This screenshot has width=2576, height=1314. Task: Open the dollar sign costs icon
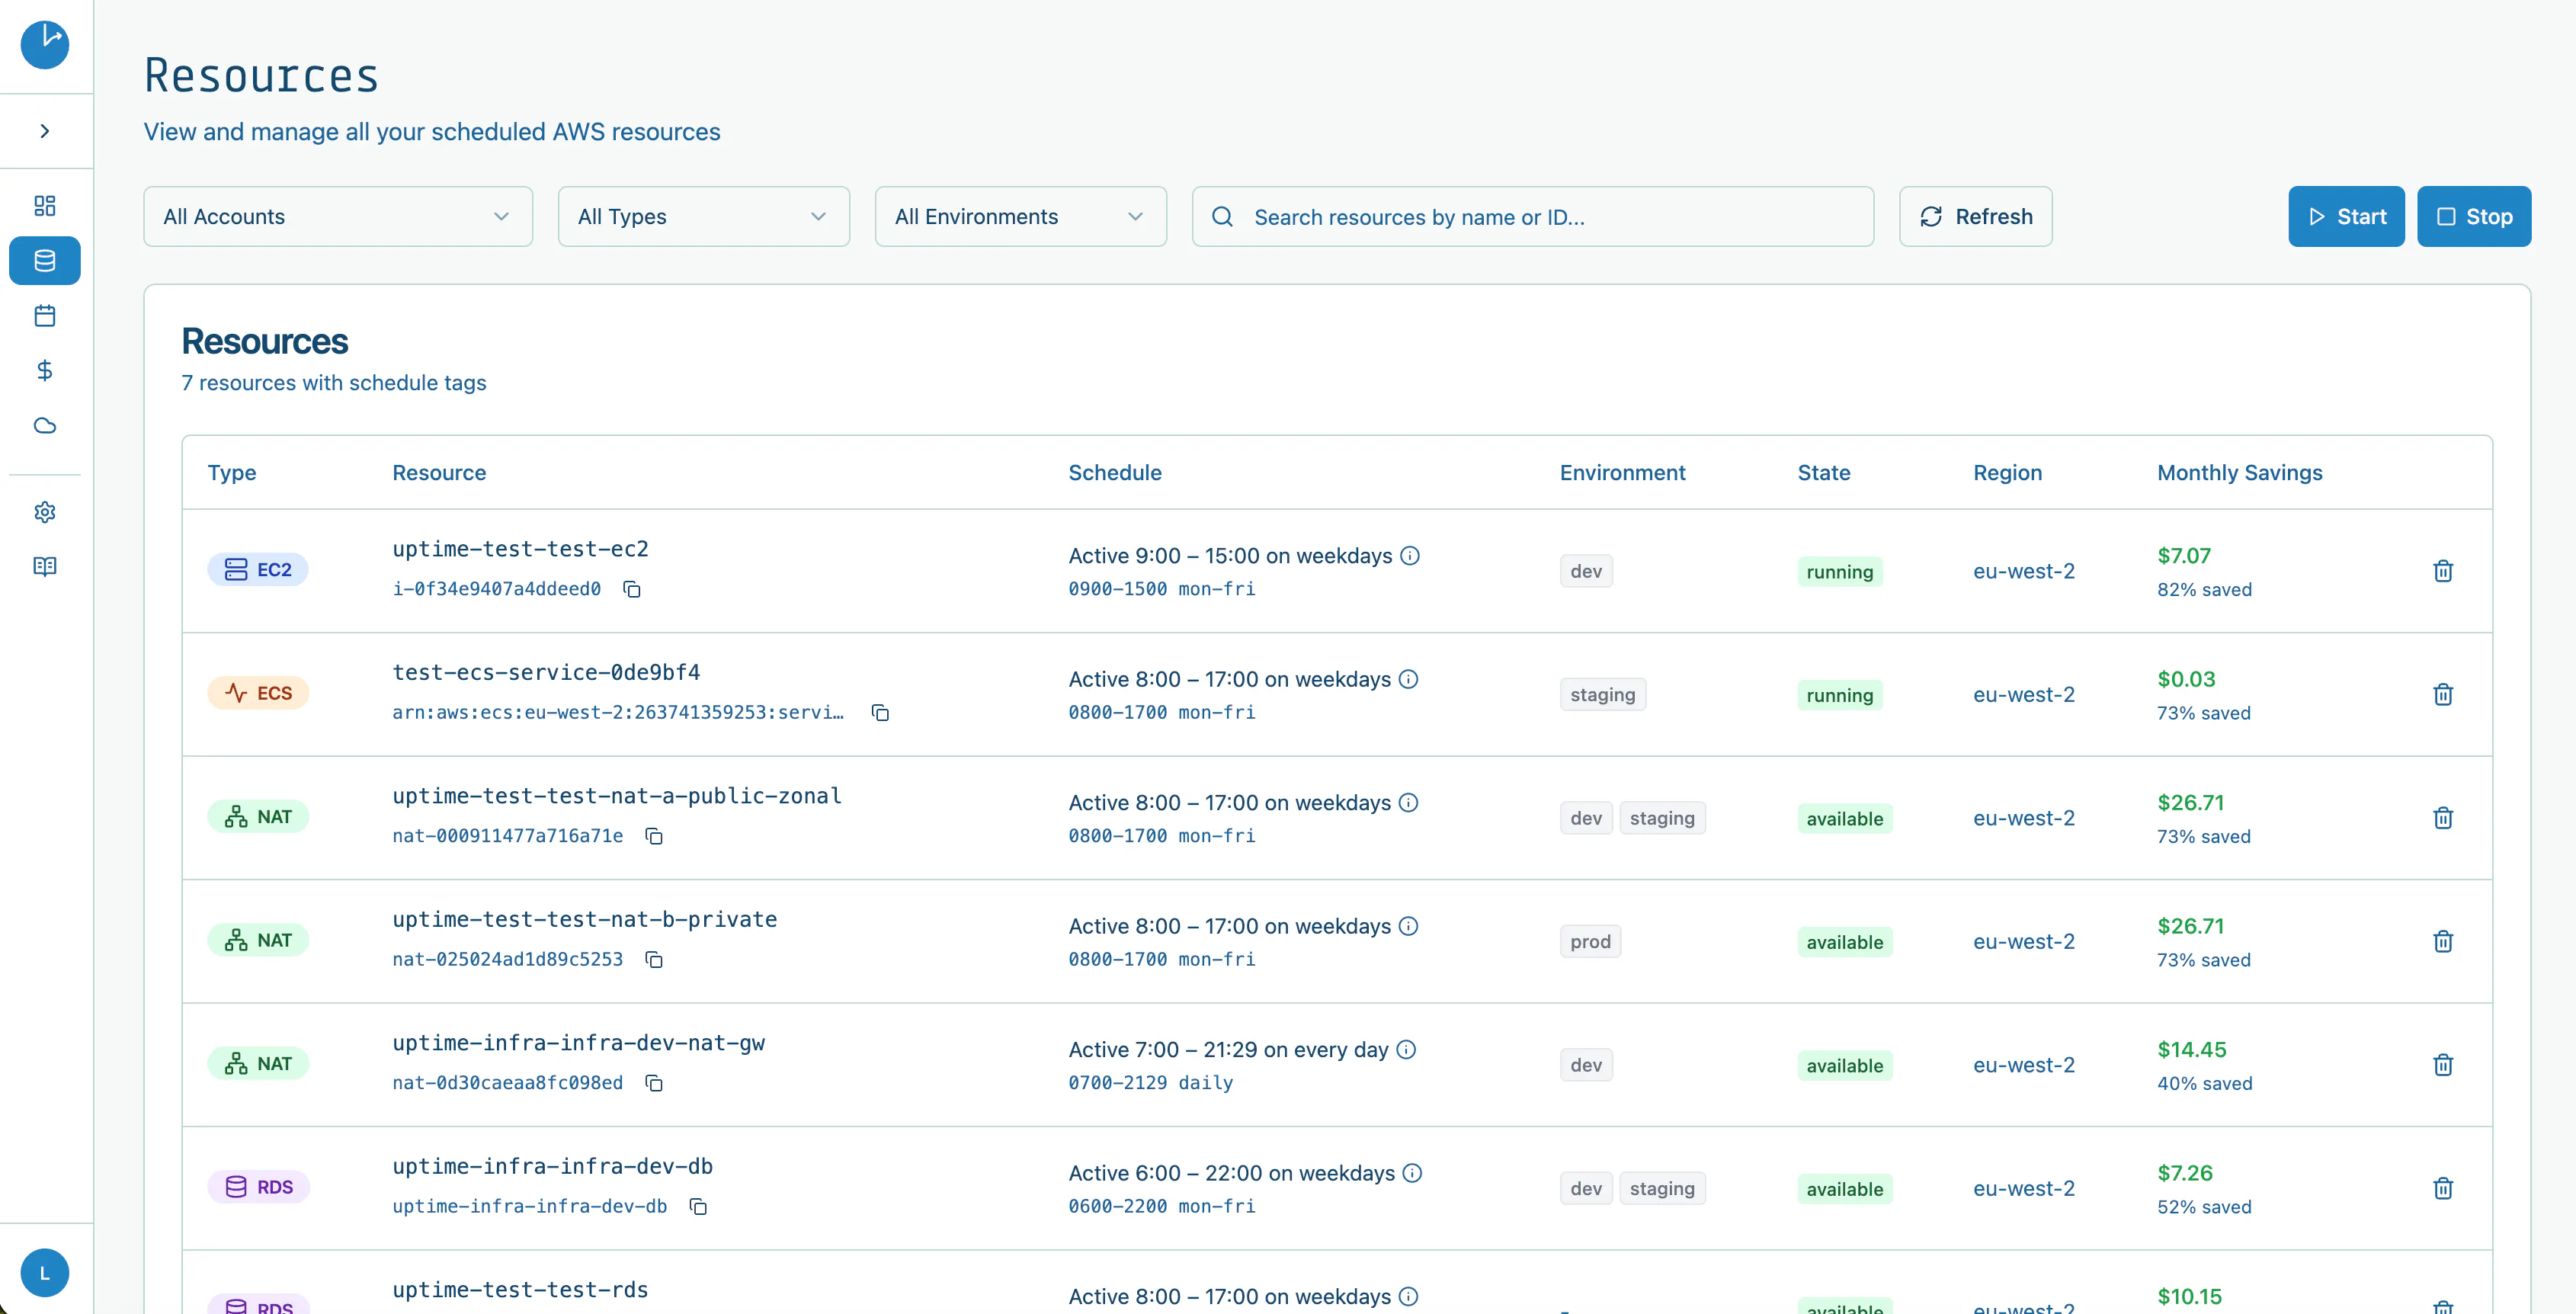pos(45,371)
